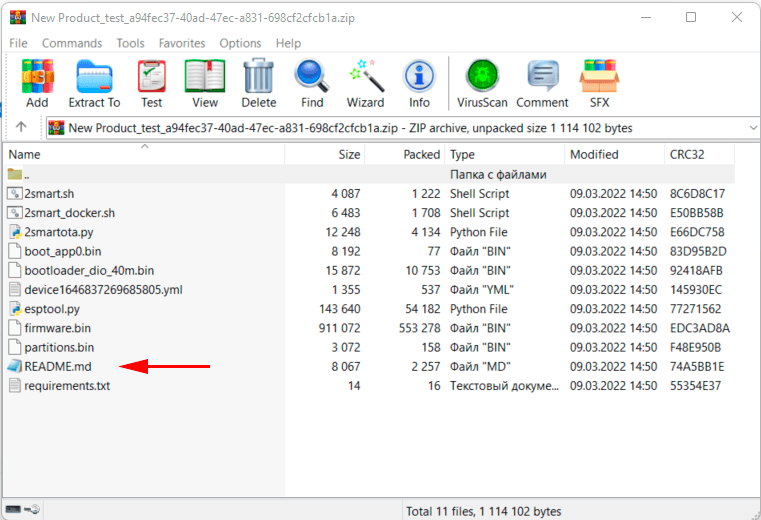Open the Find magnifier tool
This screenshot has height=520, width=761.
point(312,76)
